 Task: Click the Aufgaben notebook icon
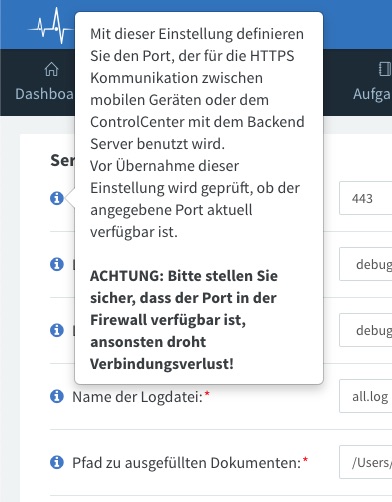(x=385, y=69)
